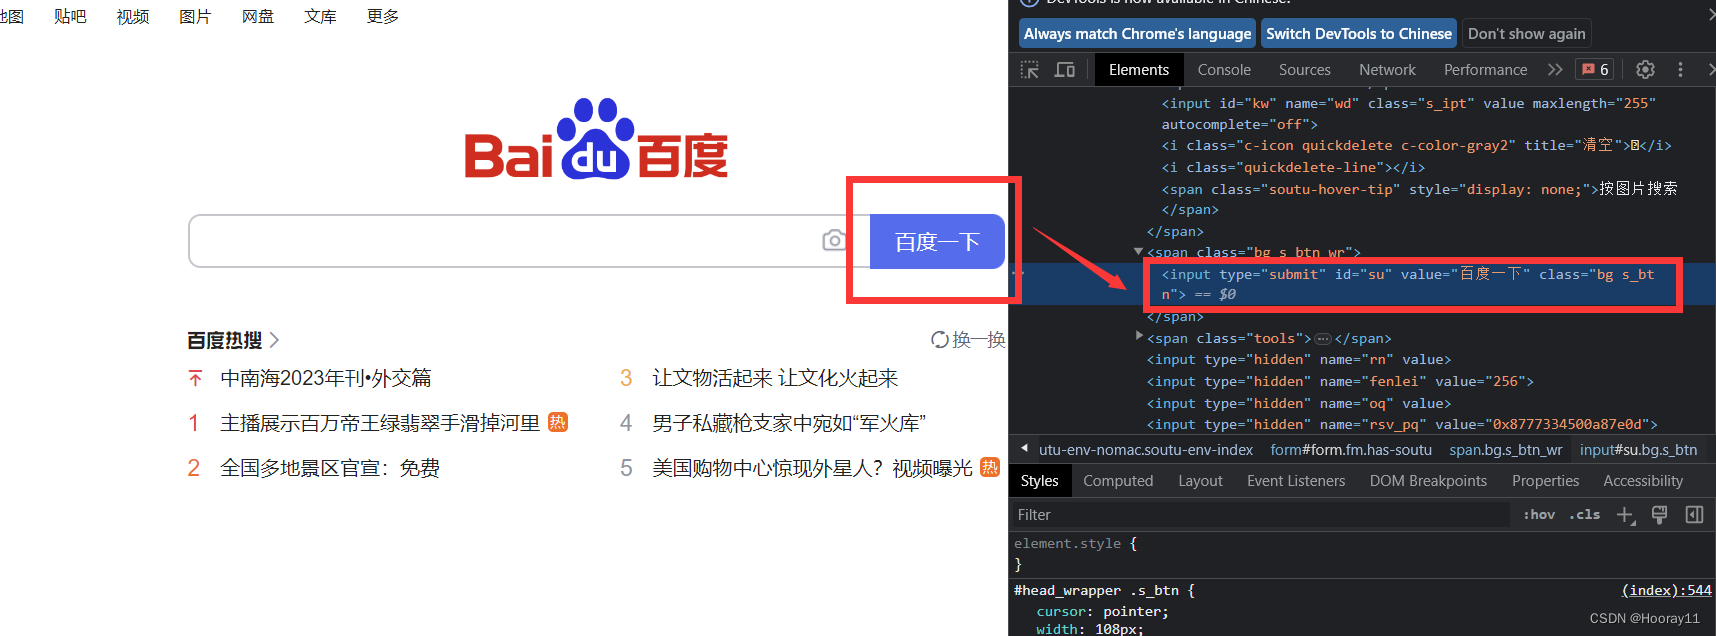Select breadcrumb span.bg.s_btn_wr
Screen dimensions: 1716x636
[1505, 450]
